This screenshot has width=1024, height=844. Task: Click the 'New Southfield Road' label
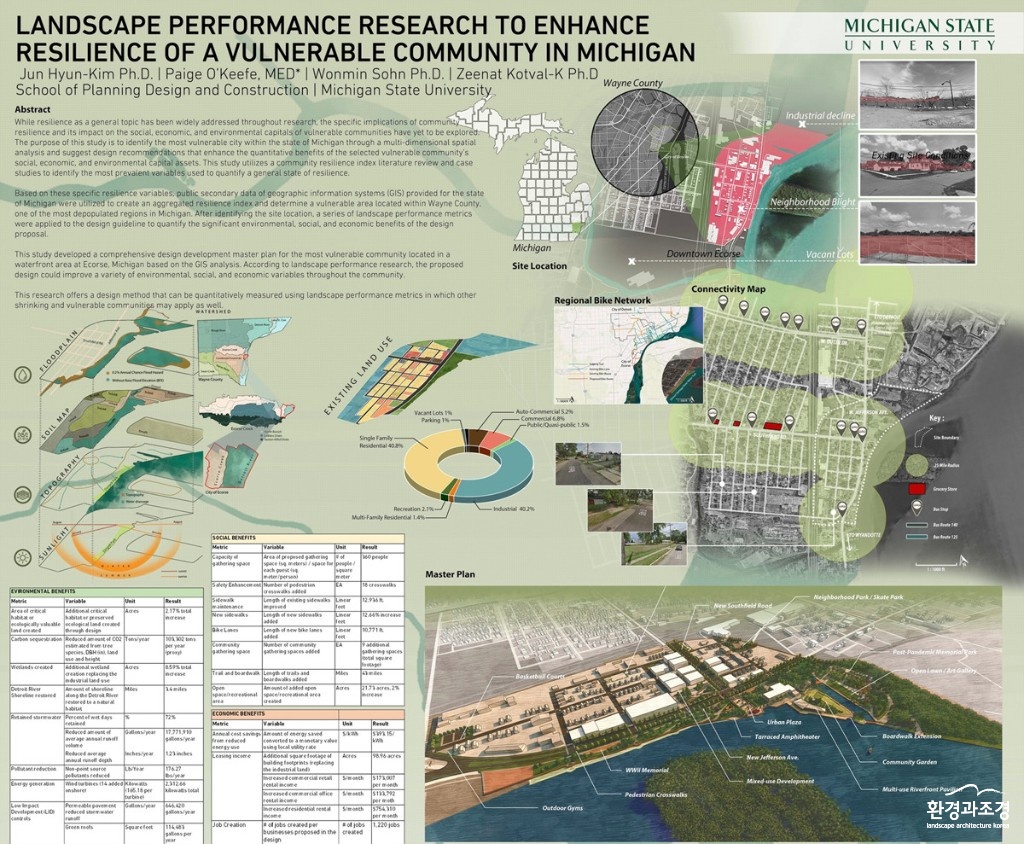(x=743, y=606)
